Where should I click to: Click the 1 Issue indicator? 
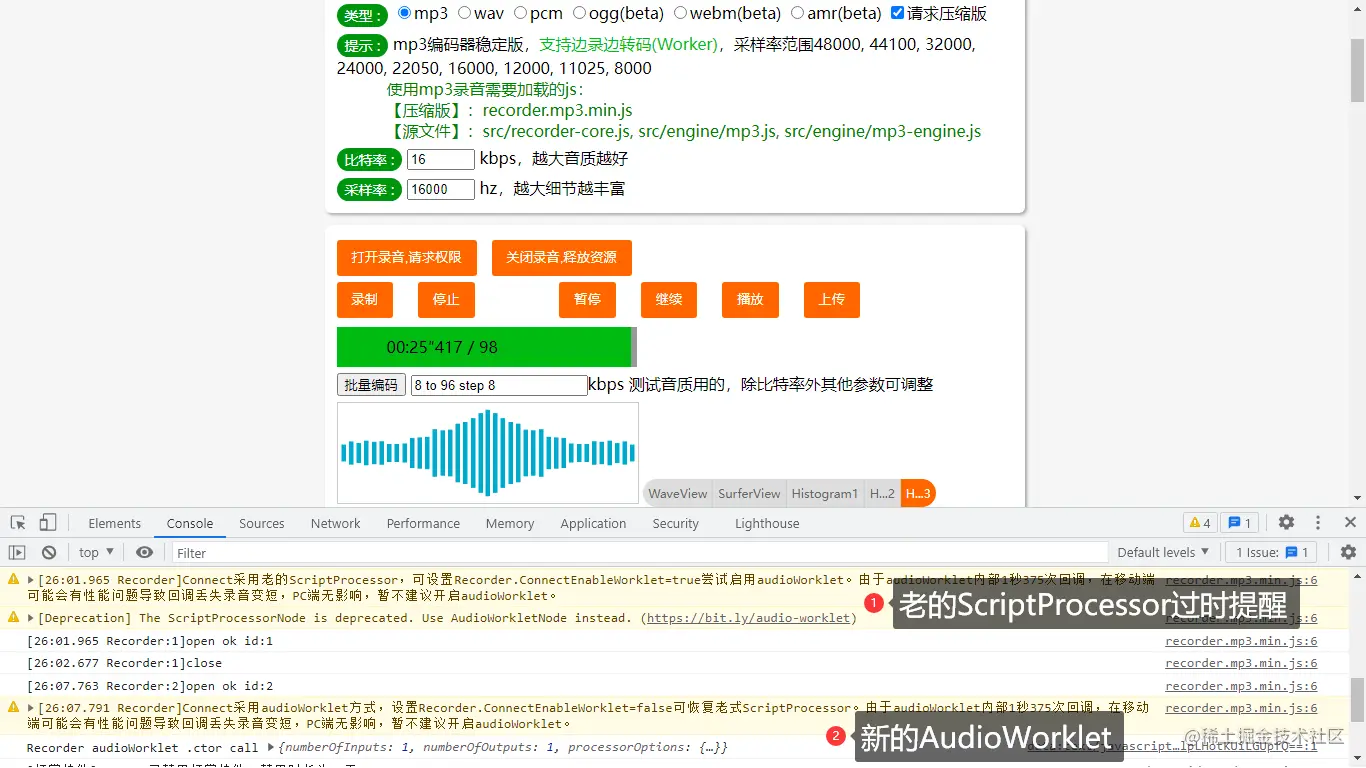point(1272,552)
